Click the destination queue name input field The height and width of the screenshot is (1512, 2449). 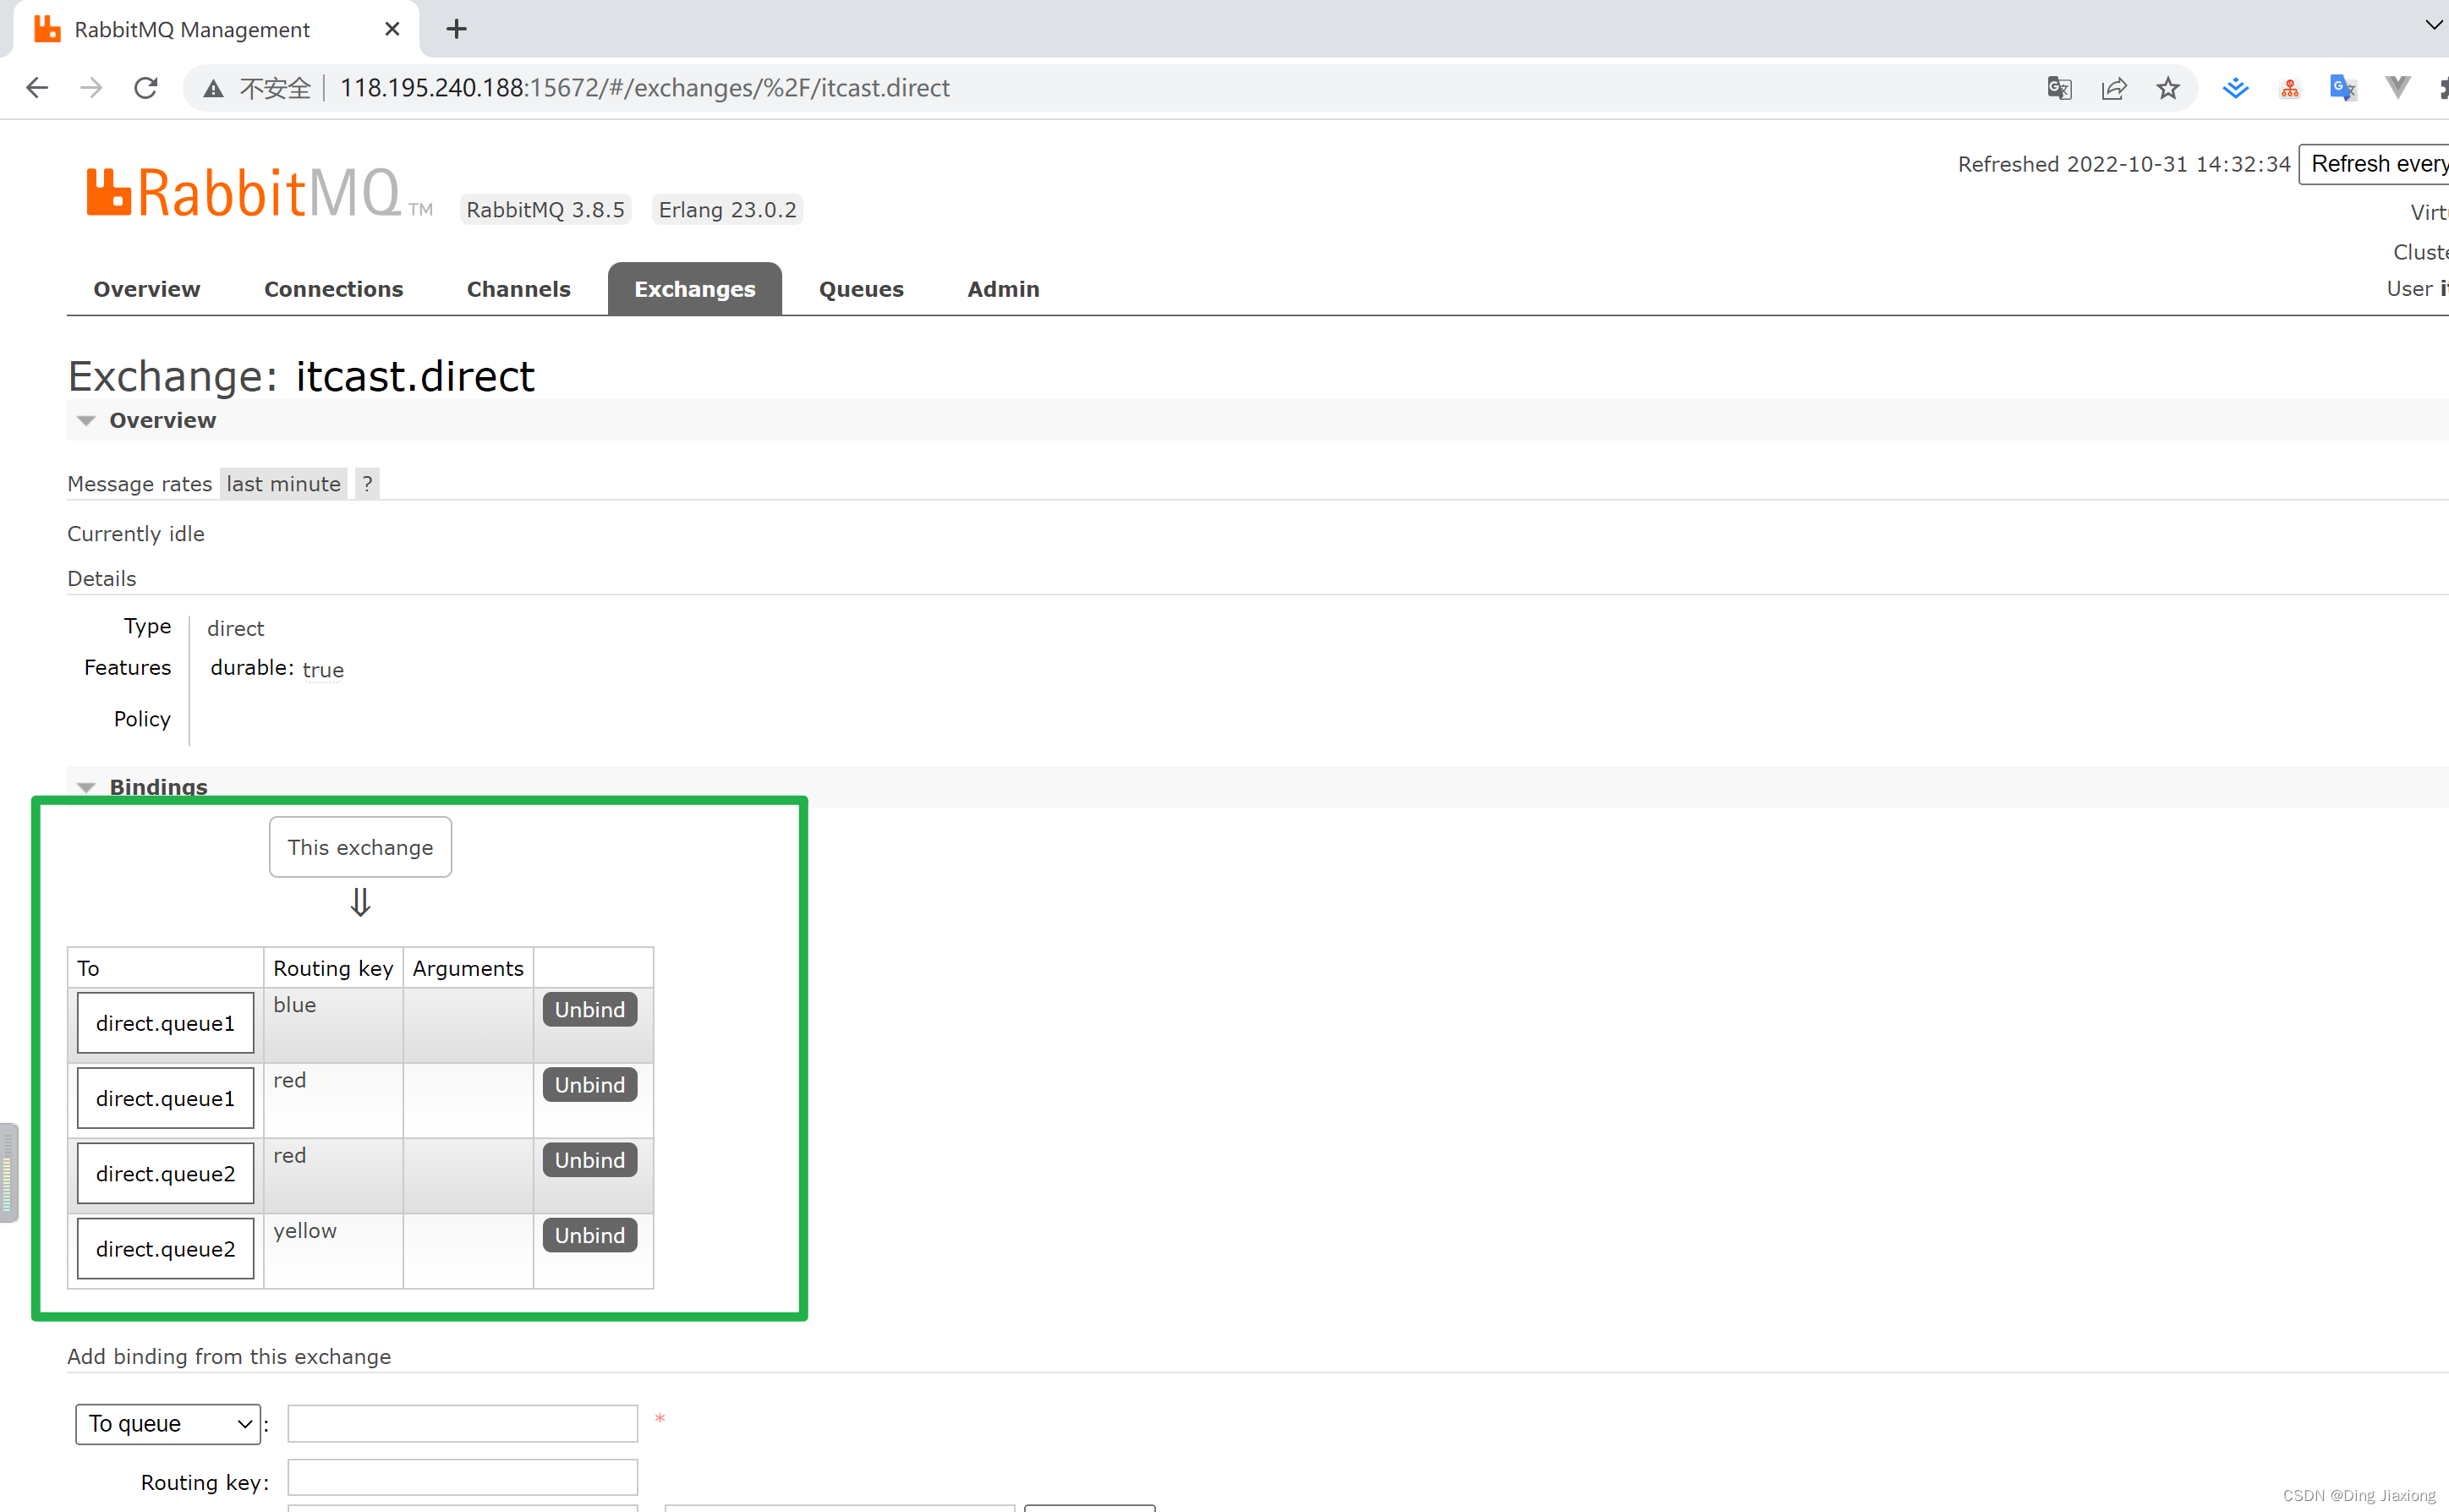pyautogui.click(x=462, y=1423)
